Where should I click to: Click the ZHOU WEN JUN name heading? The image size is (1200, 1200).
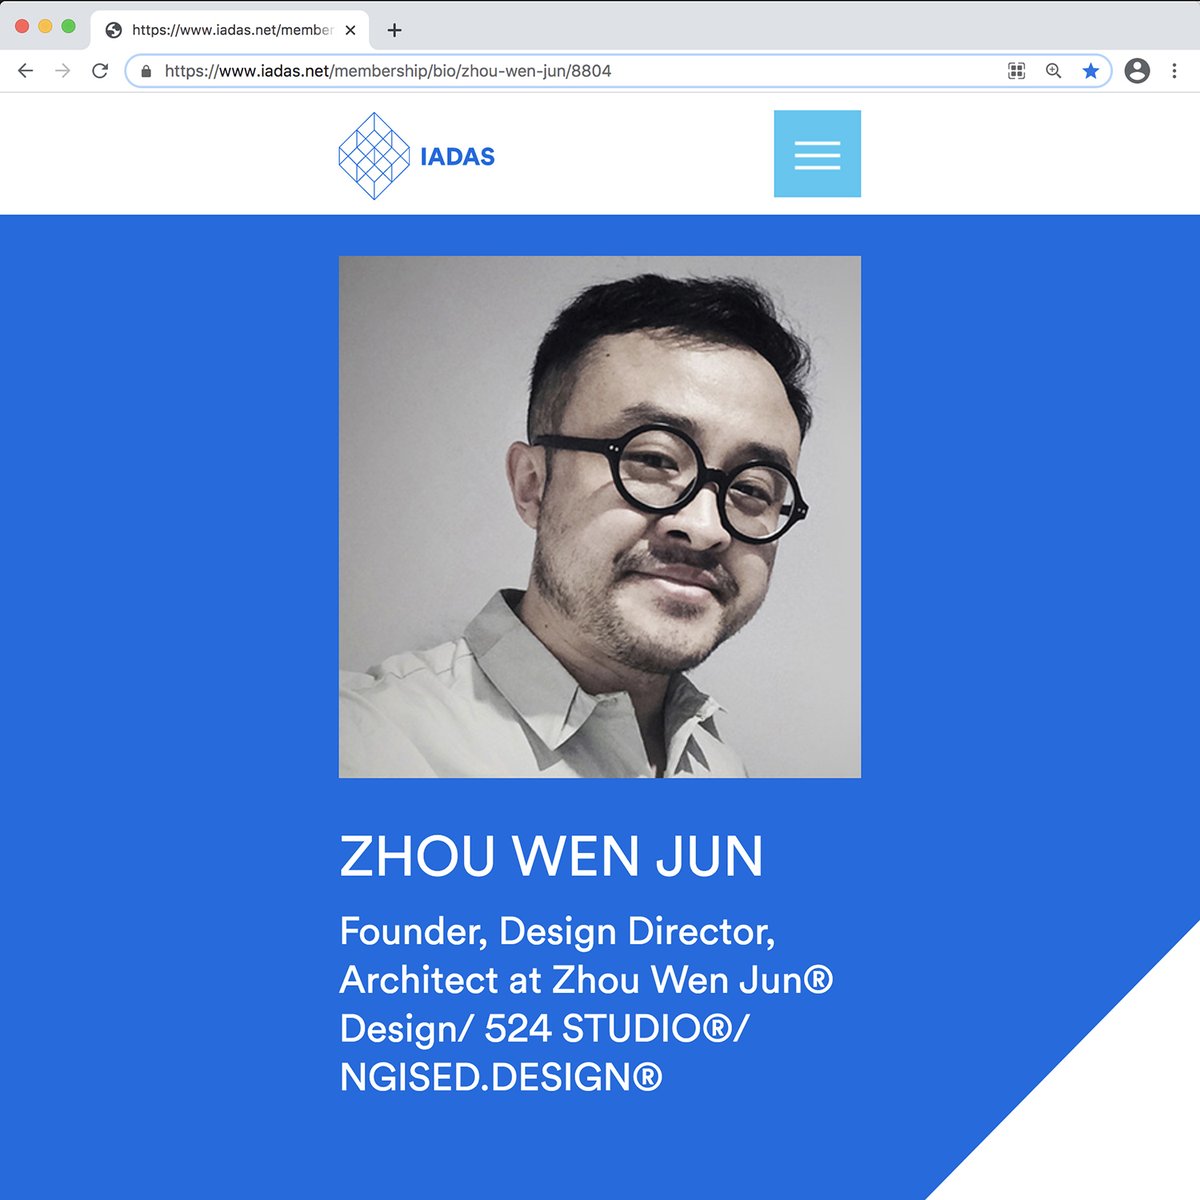point(551,856)
